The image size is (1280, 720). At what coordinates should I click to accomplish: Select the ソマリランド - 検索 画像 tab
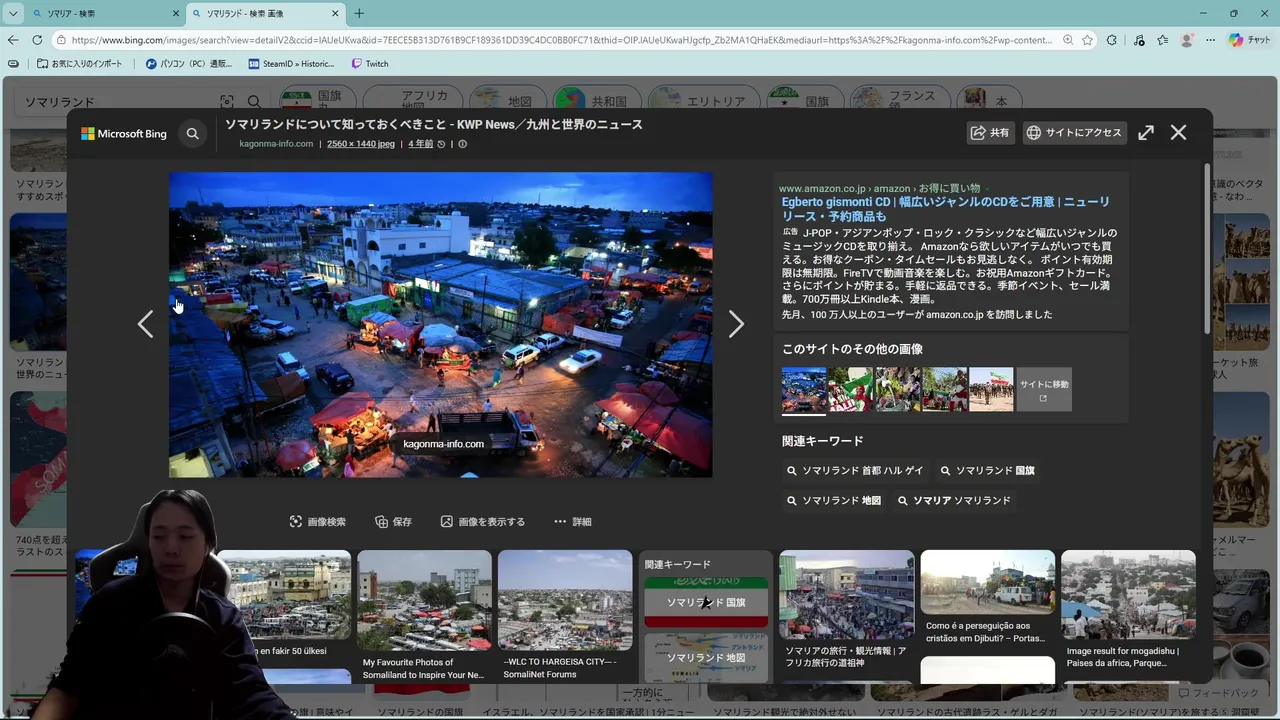pyautogui.click(x=265, y=13)
